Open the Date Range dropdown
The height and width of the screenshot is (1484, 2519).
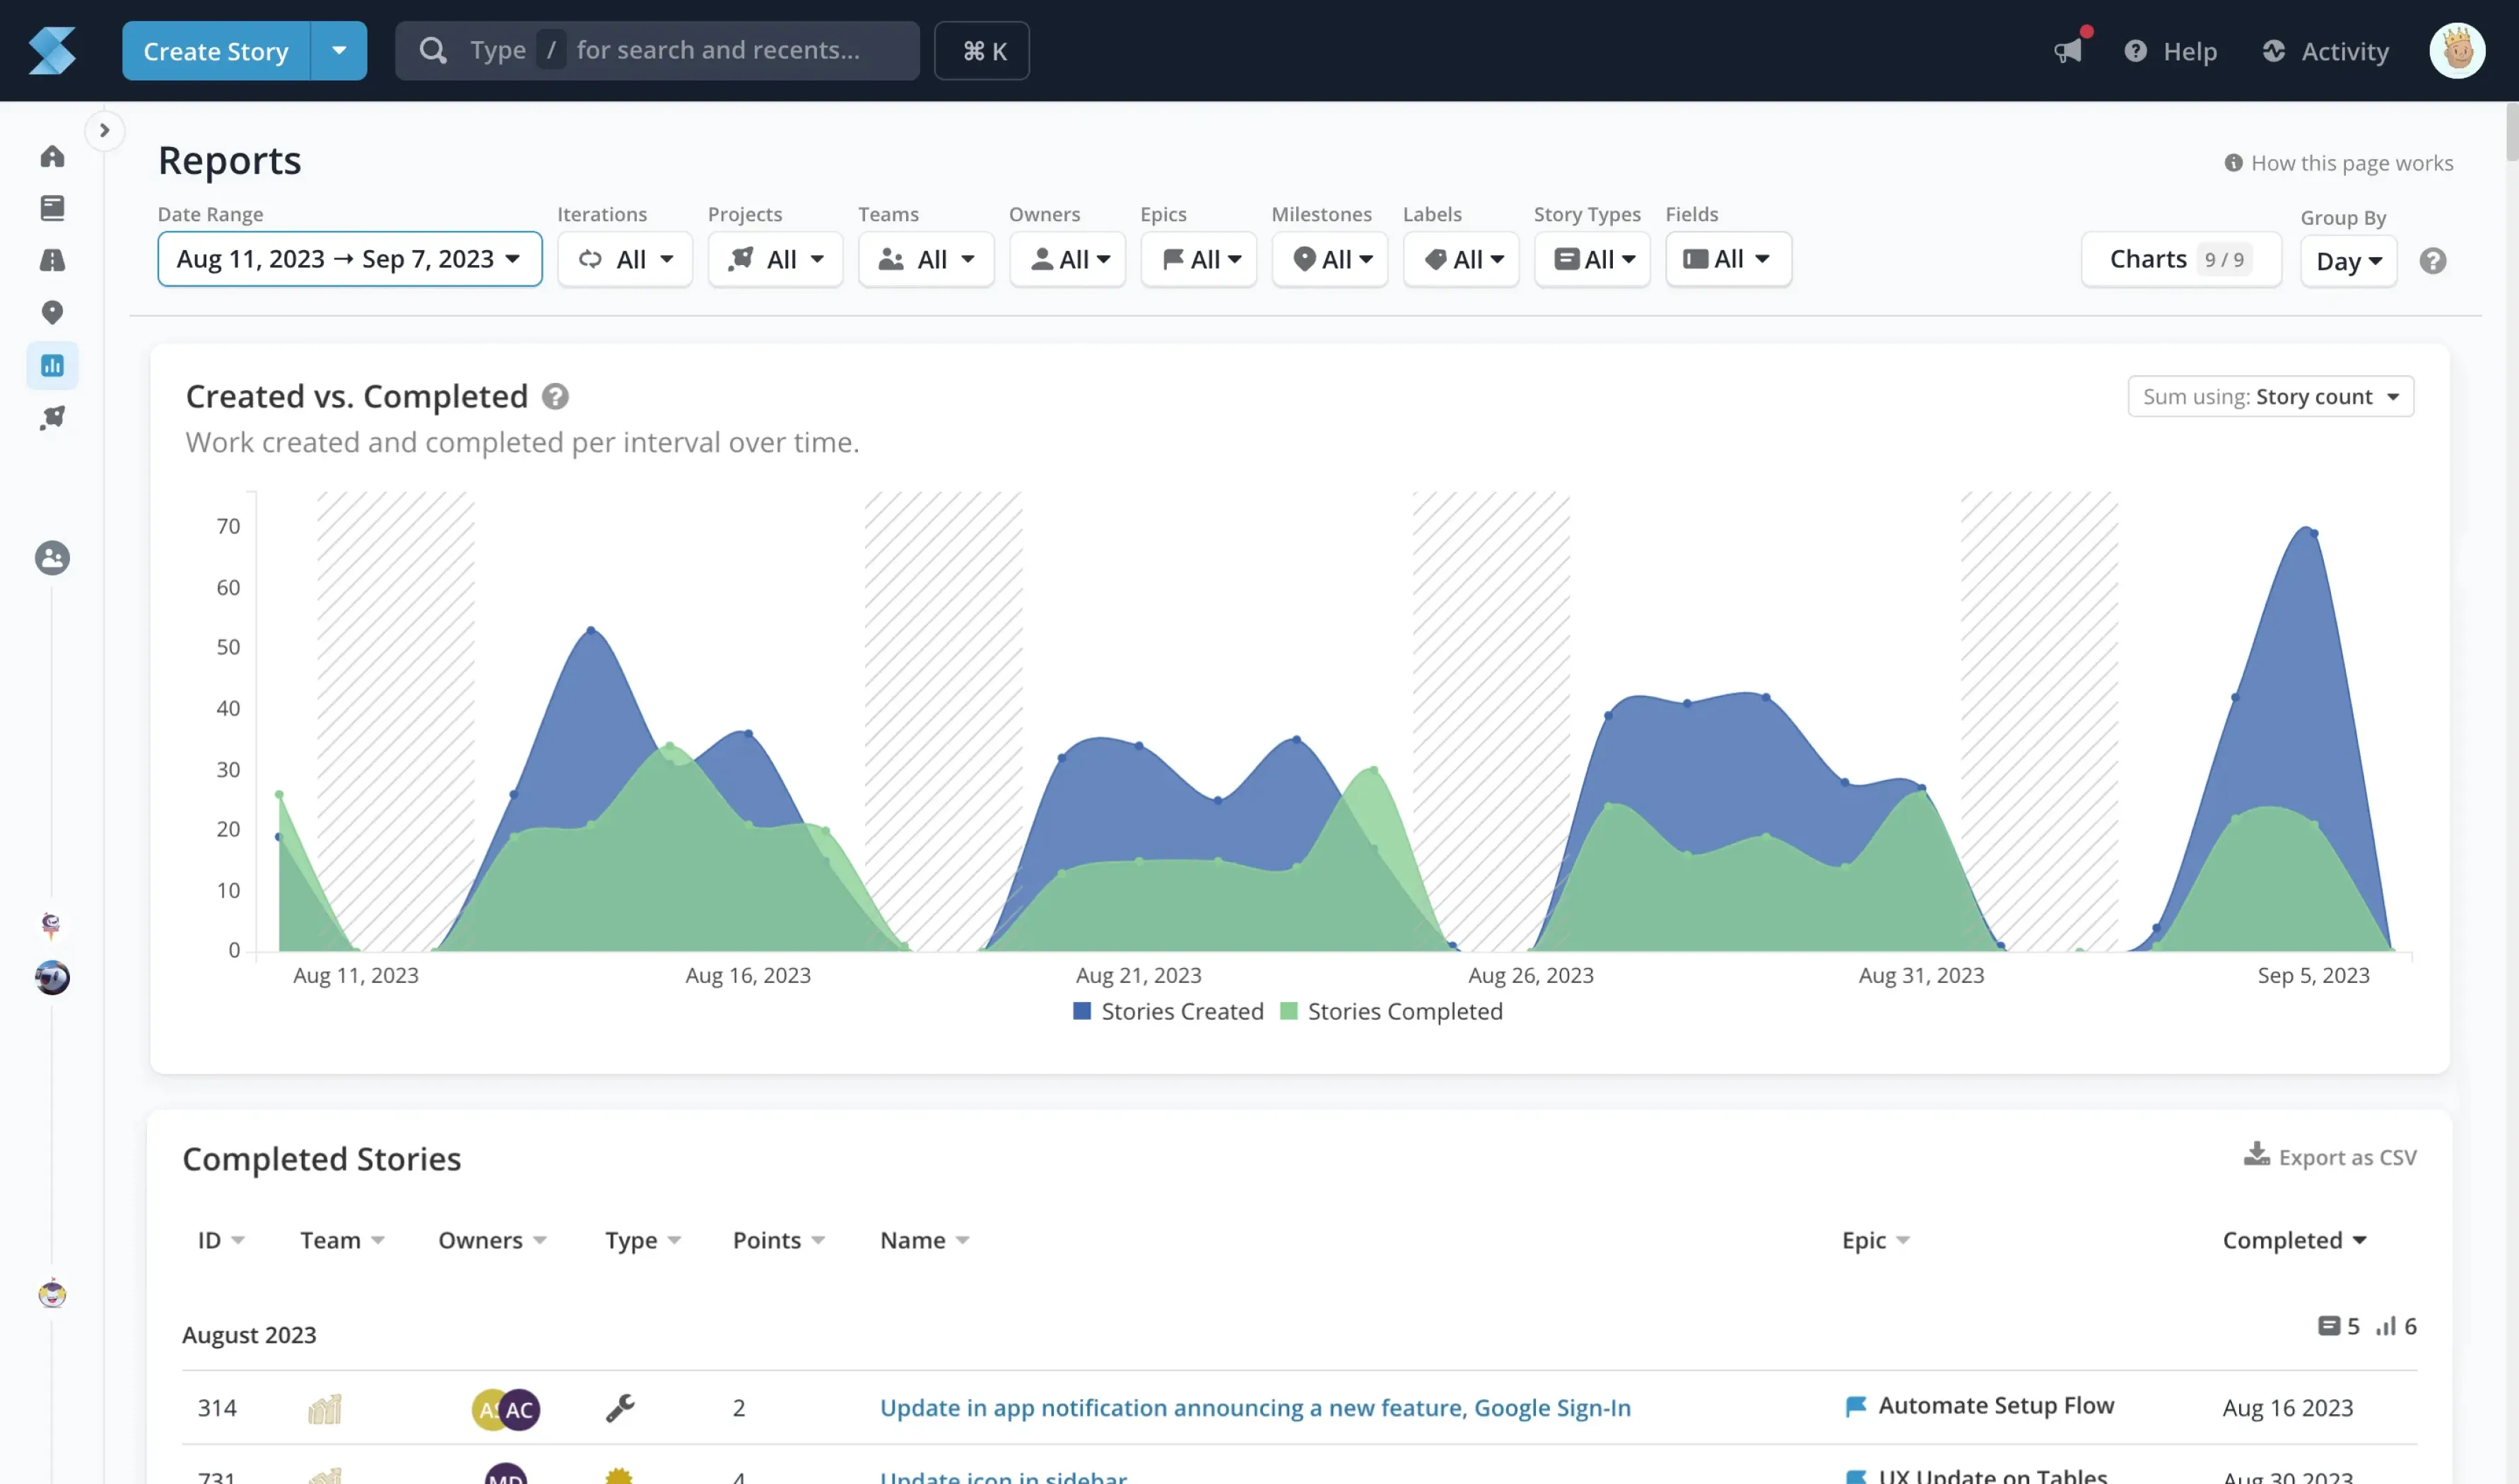tap(349, 259)
